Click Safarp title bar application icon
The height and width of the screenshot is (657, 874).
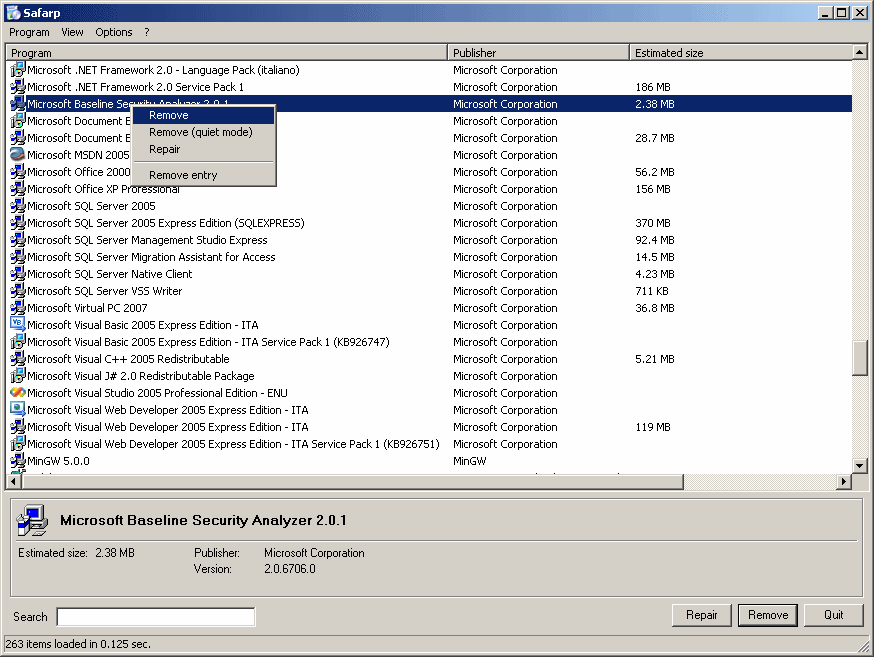coord(13,12)
